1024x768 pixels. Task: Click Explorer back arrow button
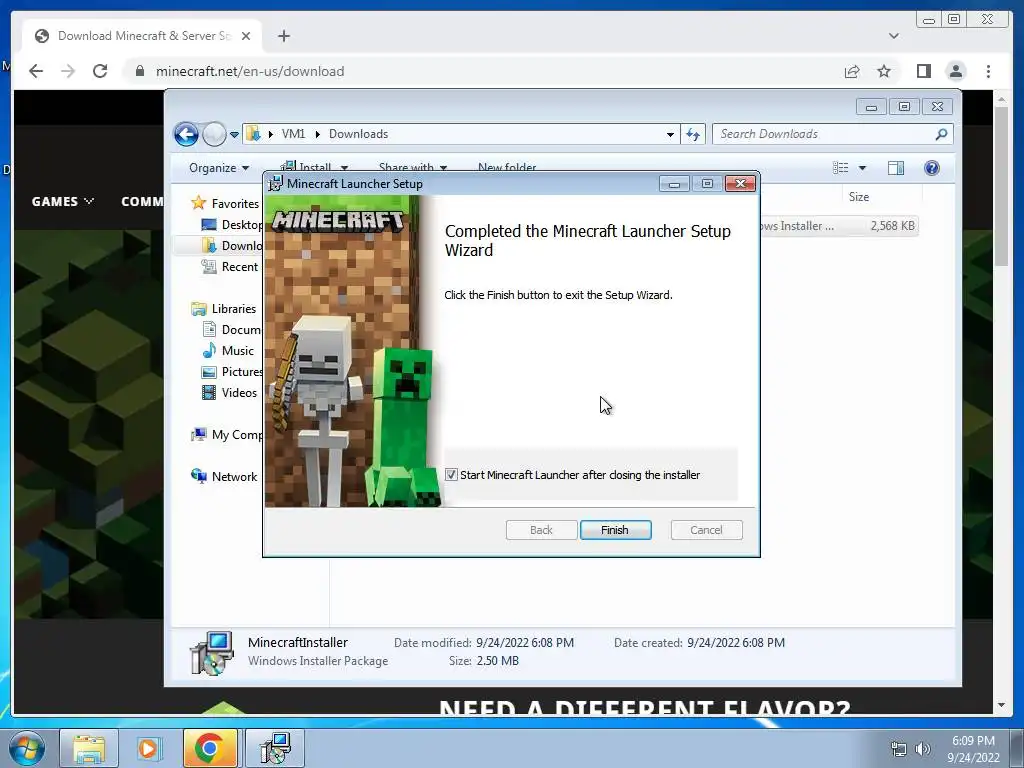(x=186, y=135)
